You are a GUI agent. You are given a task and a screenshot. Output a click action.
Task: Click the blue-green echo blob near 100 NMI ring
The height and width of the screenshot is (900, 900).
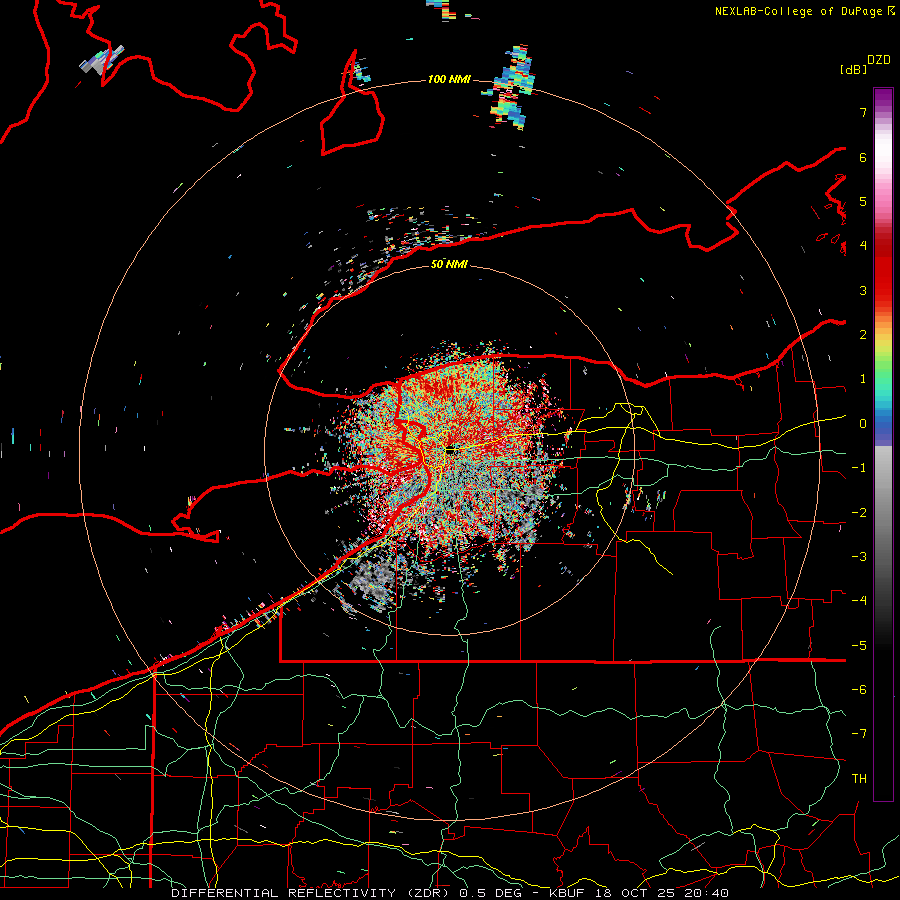pyautogui.click(x=511, y=87)
